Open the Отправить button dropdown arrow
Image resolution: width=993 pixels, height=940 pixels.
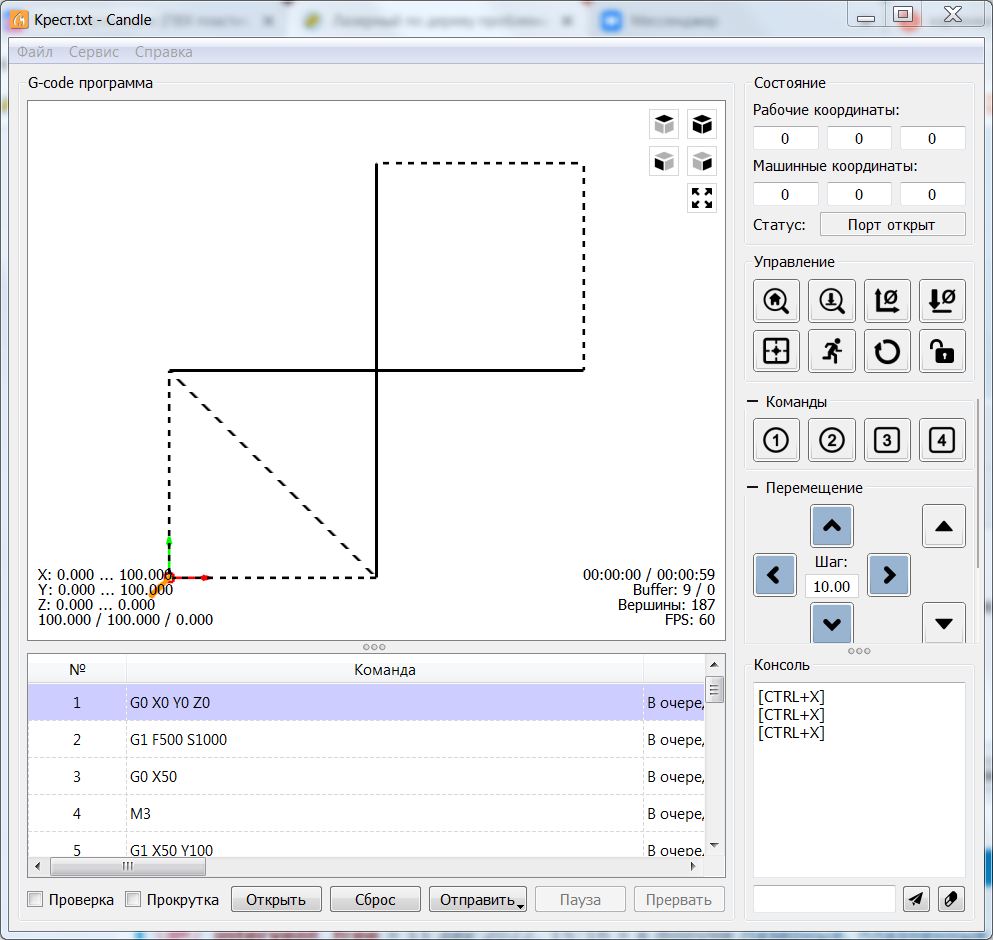(x=521, y=906)
